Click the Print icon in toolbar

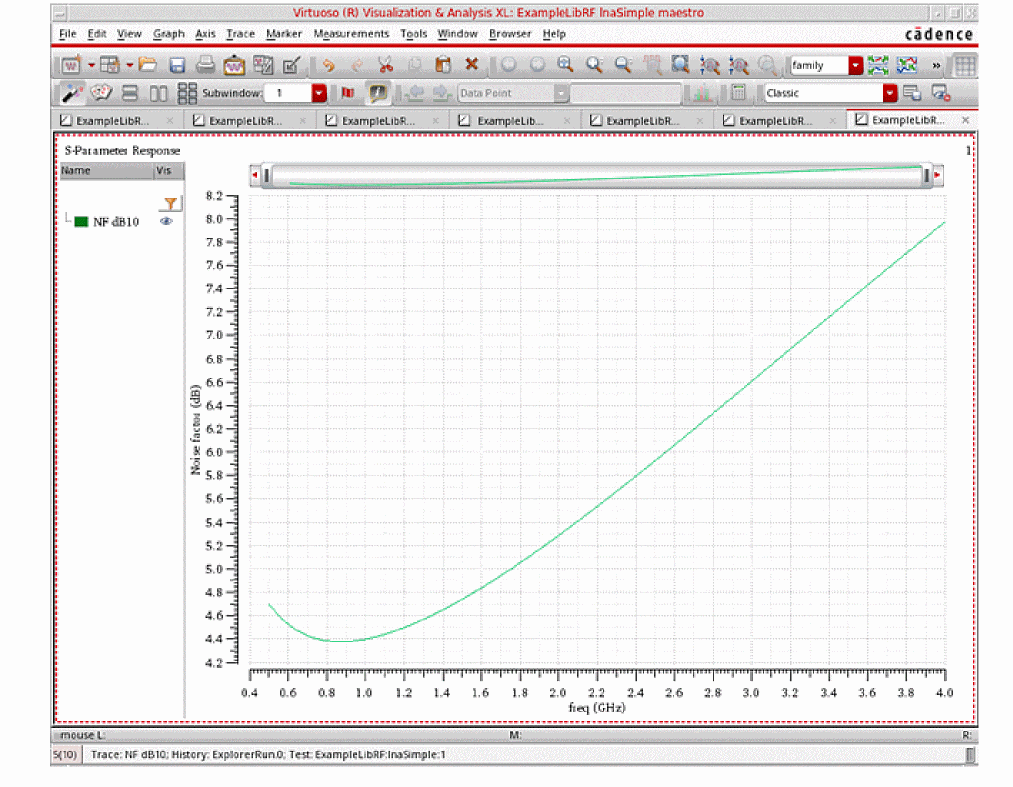point(205,66)
